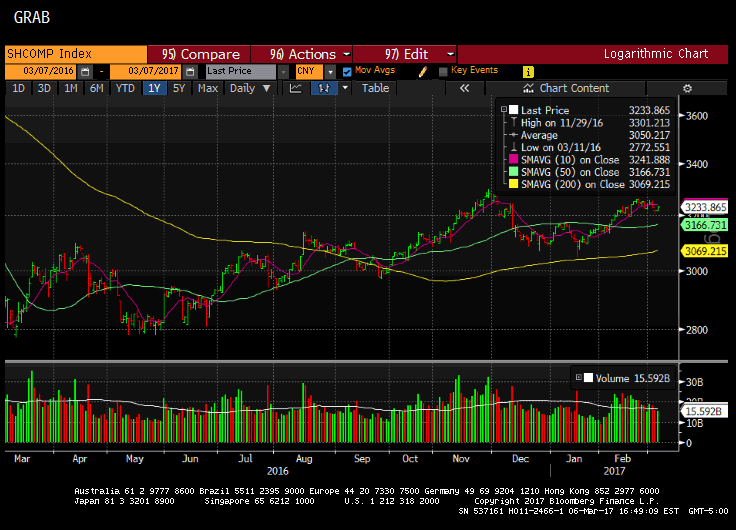Click the green SMAVG (50) swatch
736x530 pixels.
tap(514, 172)
